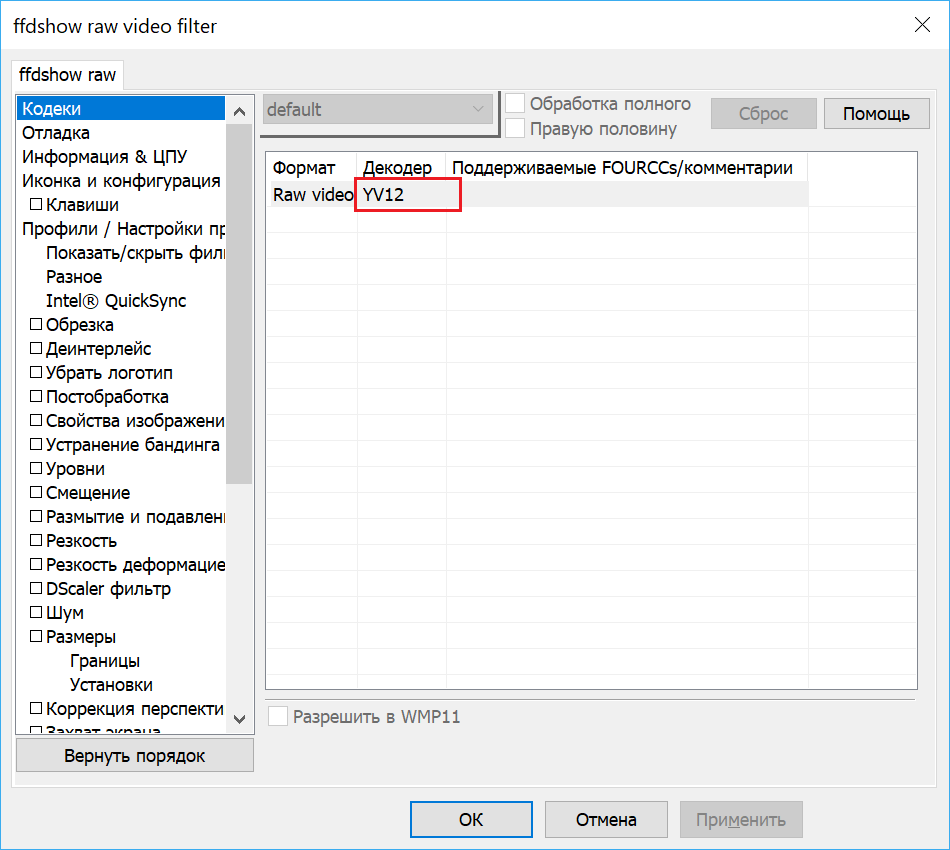This screenshot has height=850, width=950.
Task: Click the Декодер column header
Action: click(x=398, y=168)
